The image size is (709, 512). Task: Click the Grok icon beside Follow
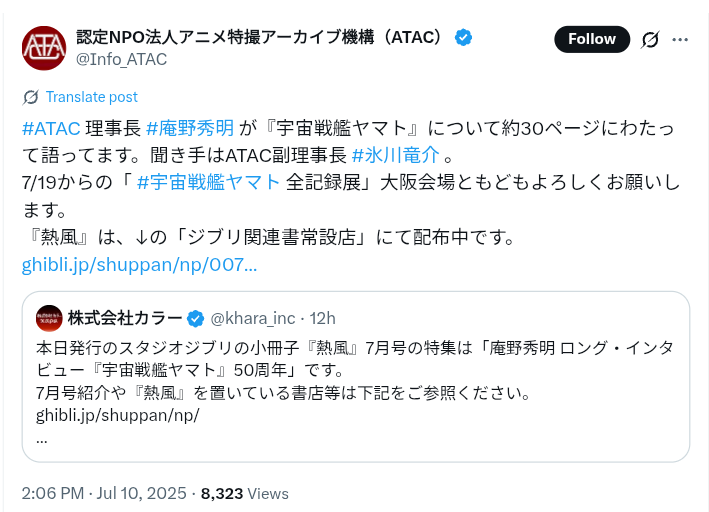click(x=650, y=39)
